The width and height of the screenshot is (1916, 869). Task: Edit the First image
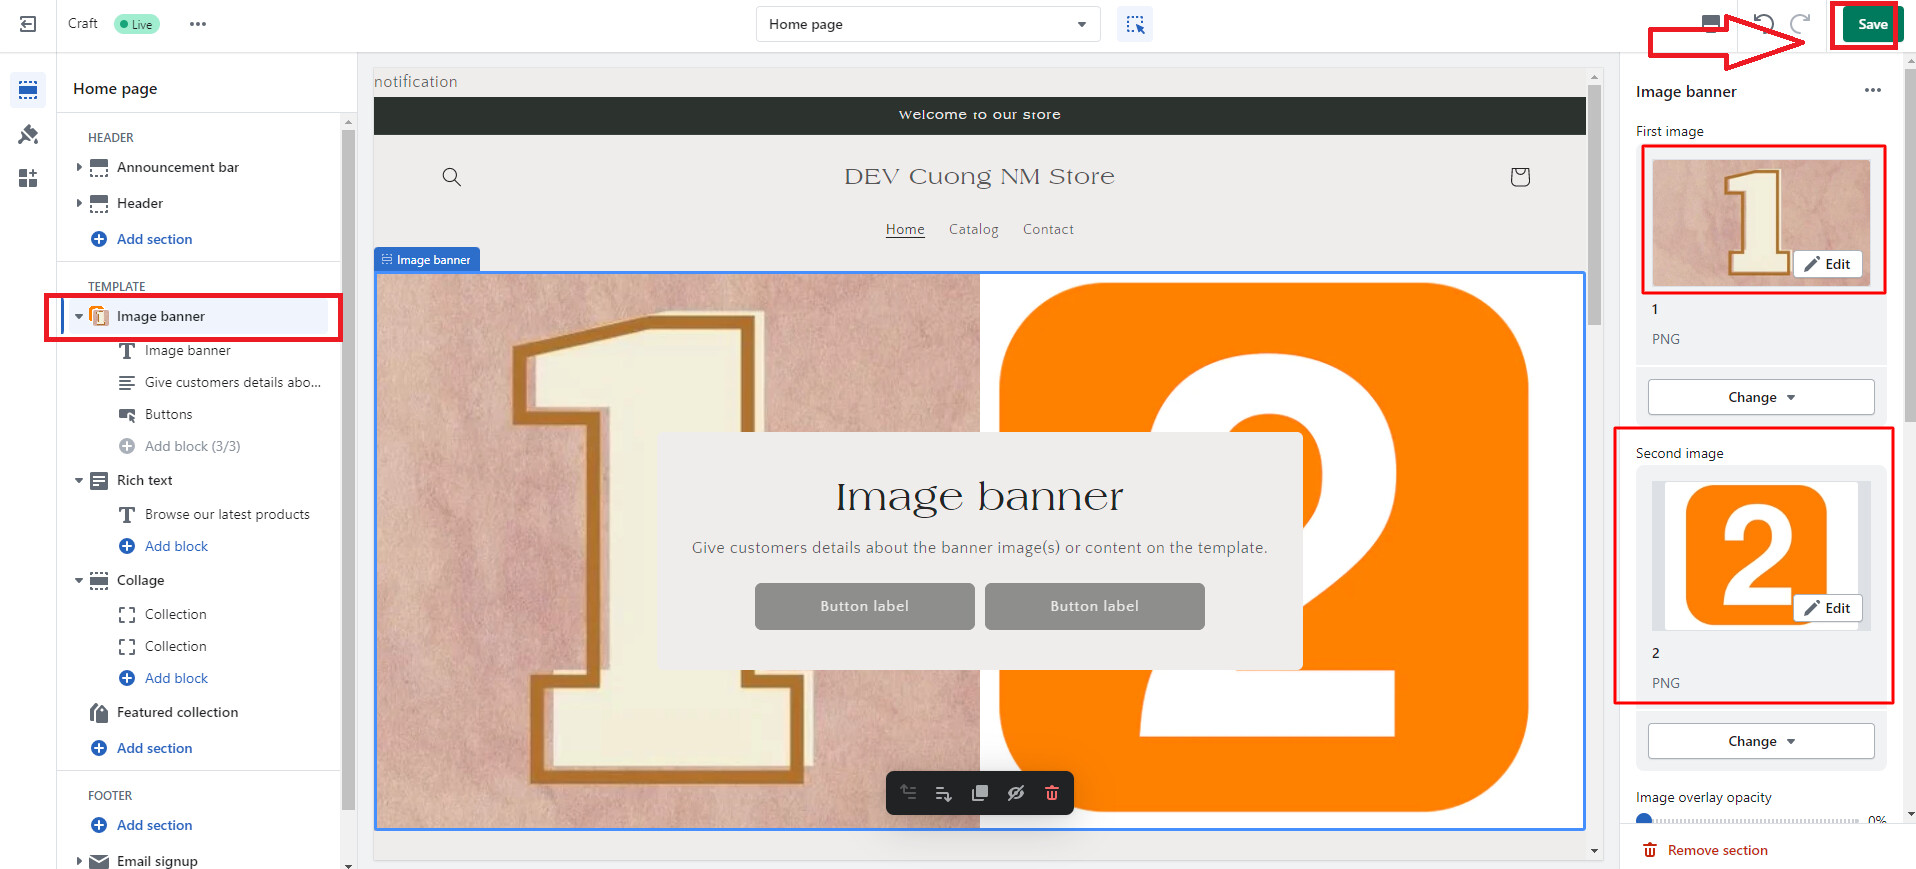point(1828,264)
